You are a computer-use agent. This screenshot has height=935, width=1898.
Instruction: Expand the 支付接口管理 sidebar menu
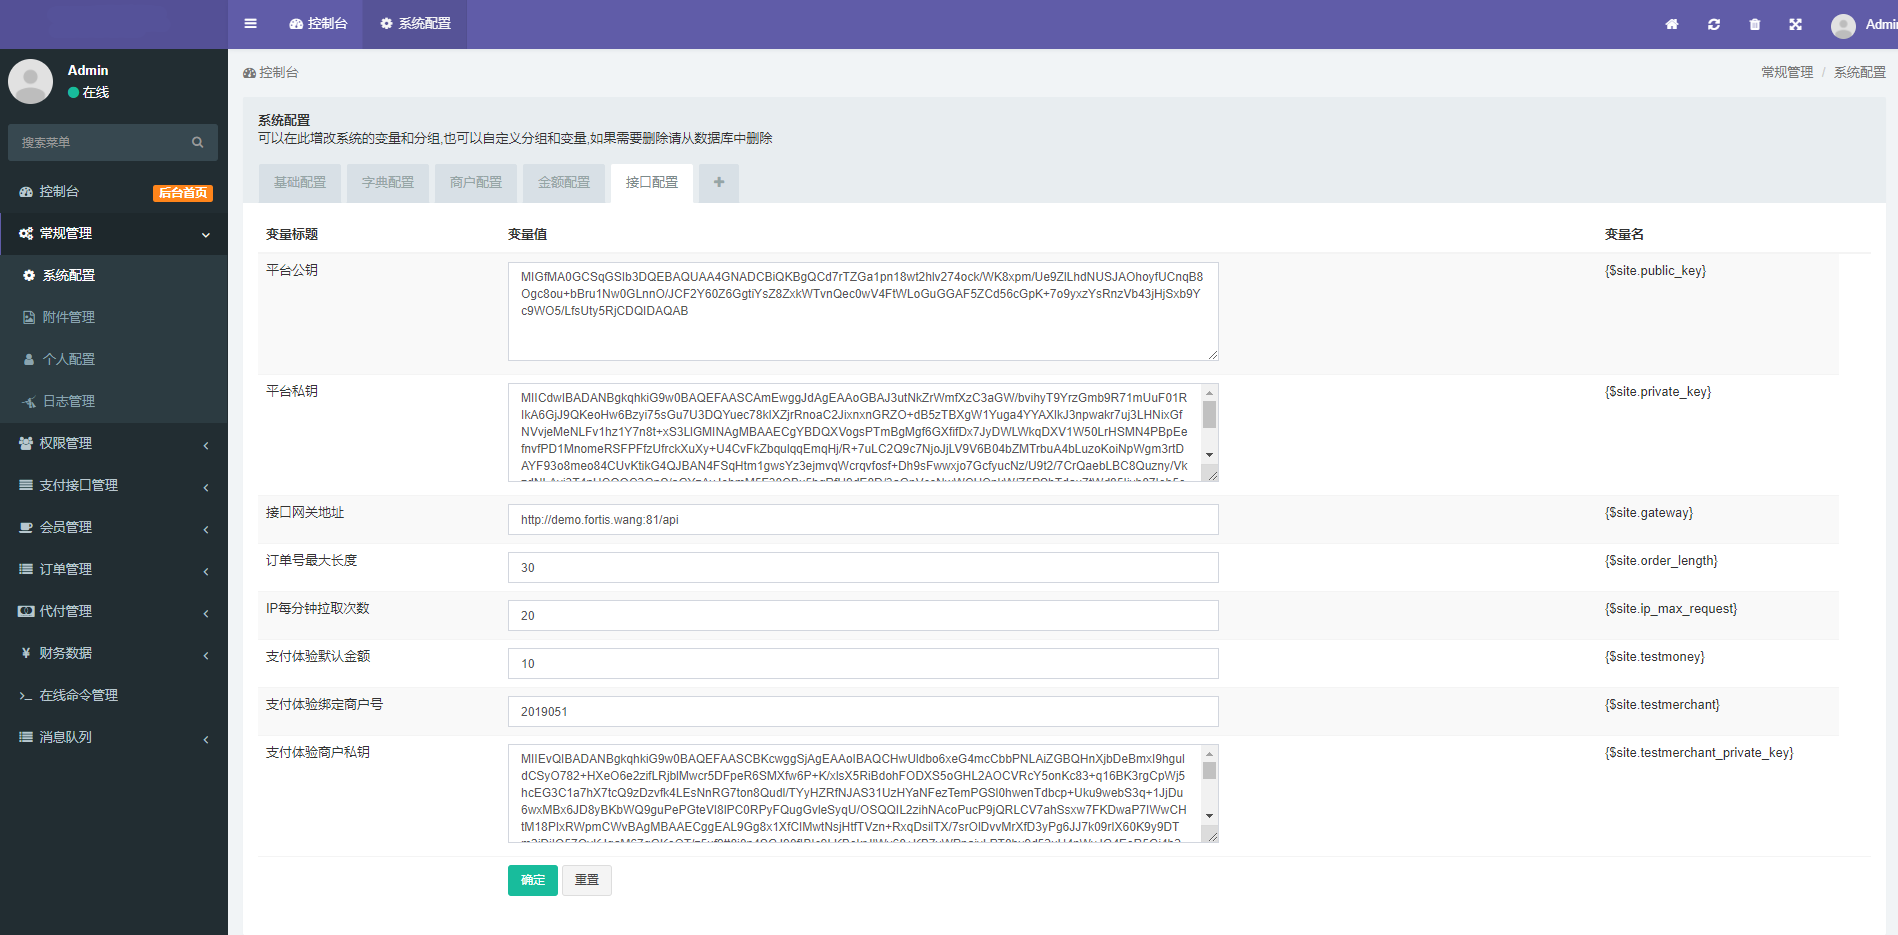[113, 486]
